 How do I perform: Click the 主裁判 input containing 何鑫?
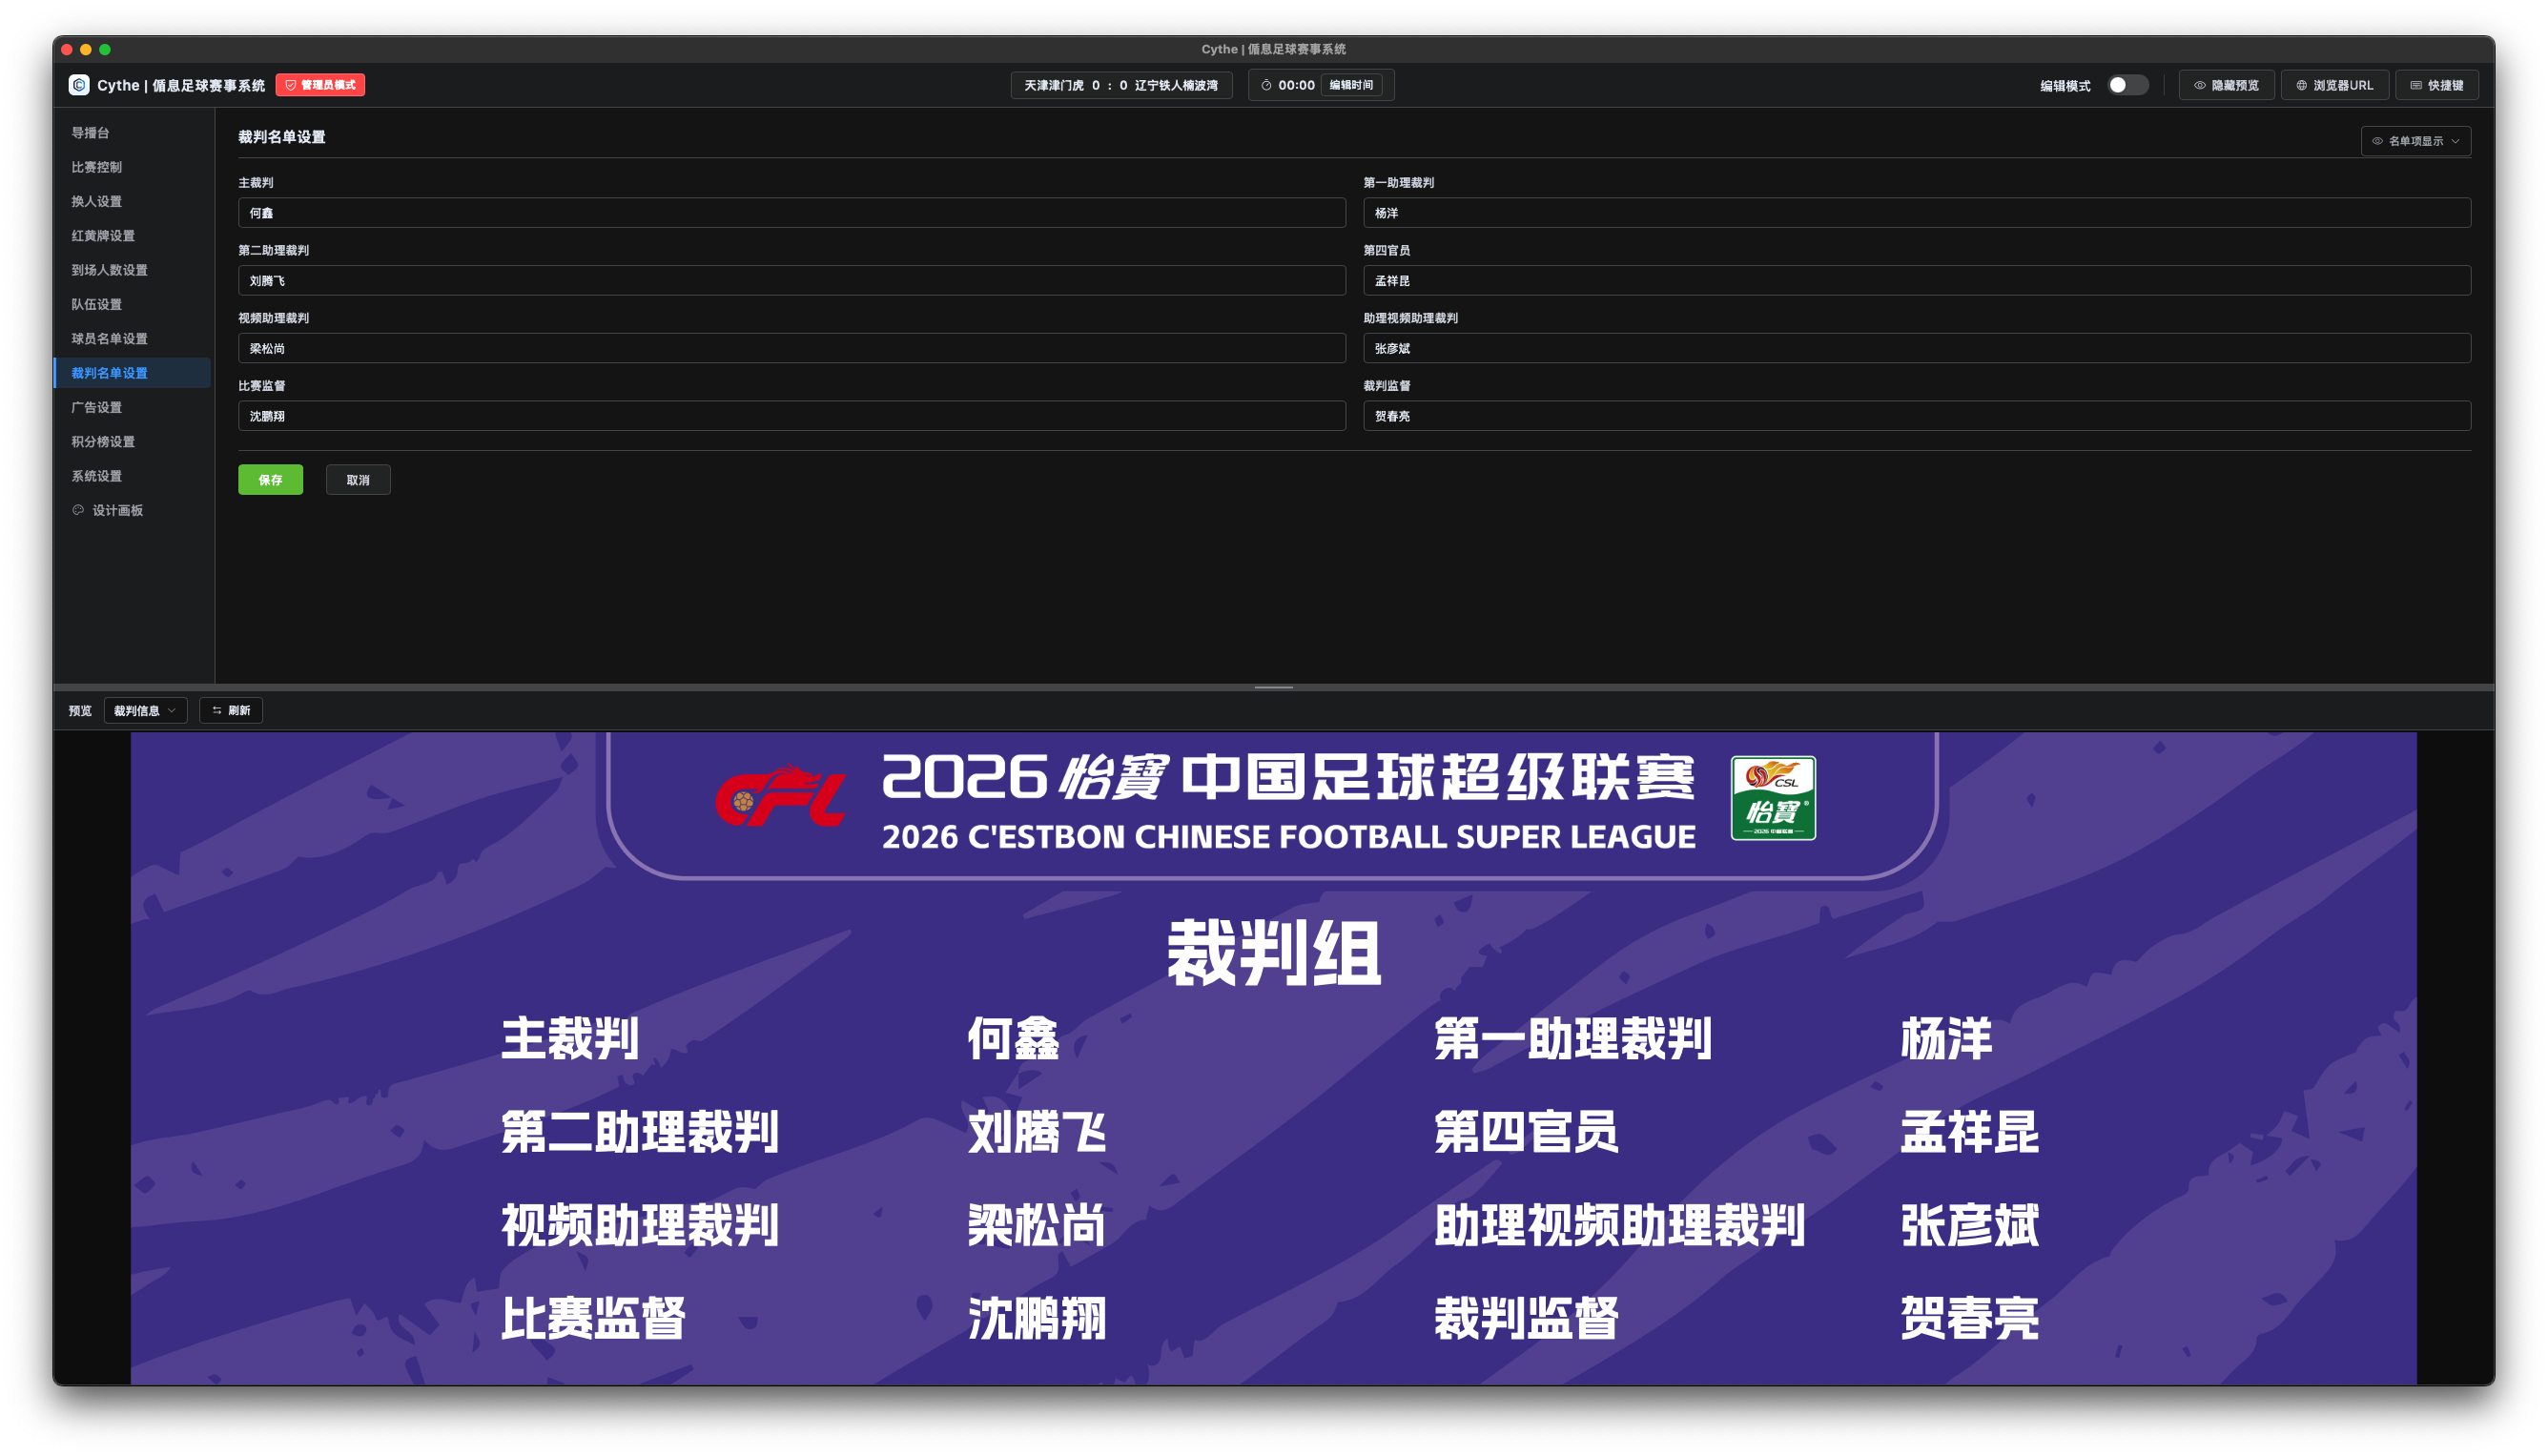(791, 213)
